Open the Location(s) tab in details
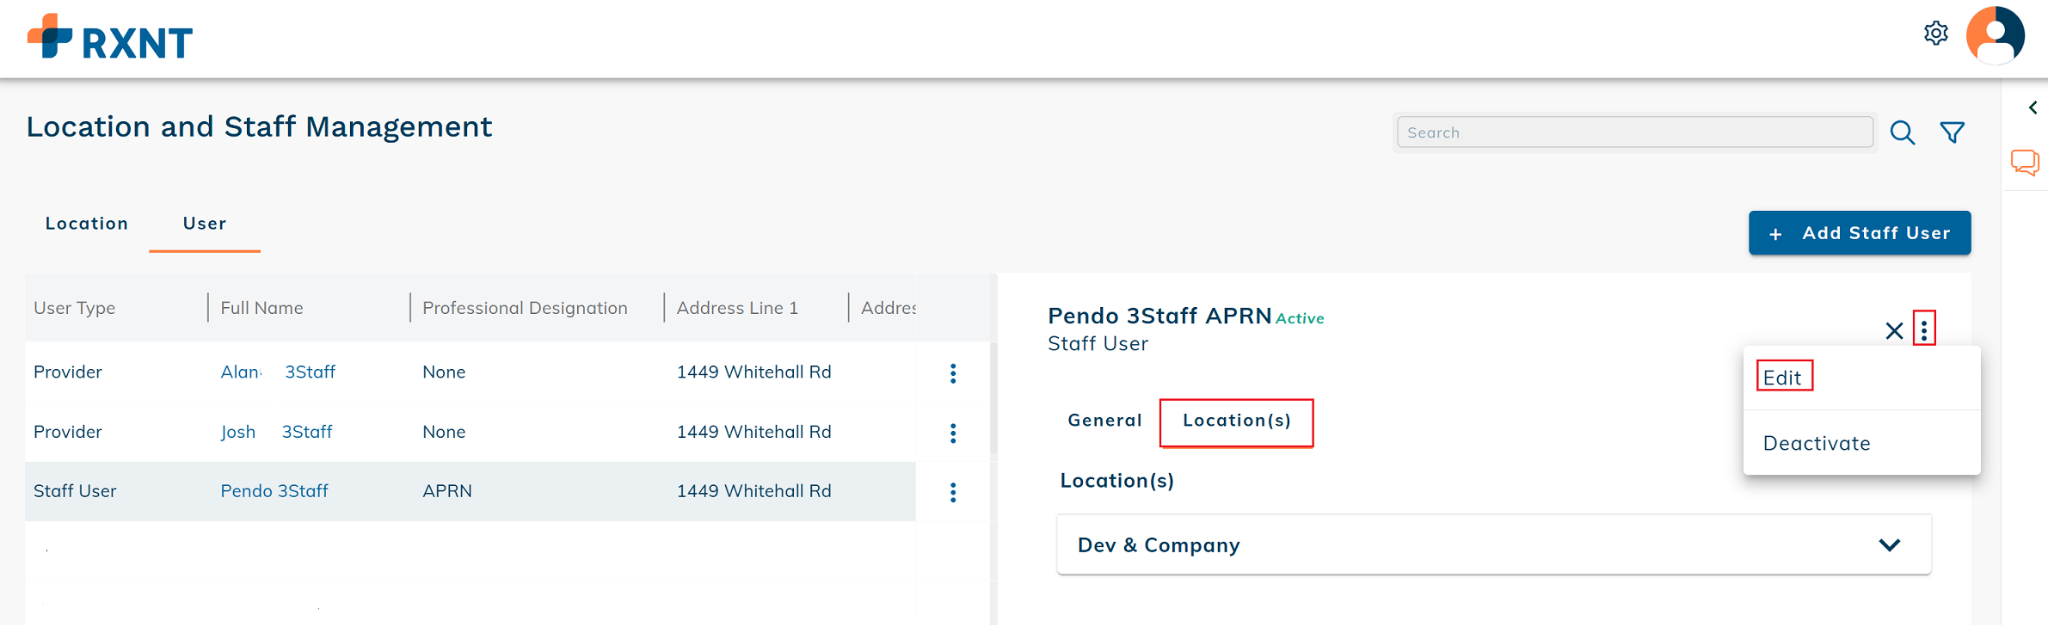2048x625 pixels. pos(1236,421)
